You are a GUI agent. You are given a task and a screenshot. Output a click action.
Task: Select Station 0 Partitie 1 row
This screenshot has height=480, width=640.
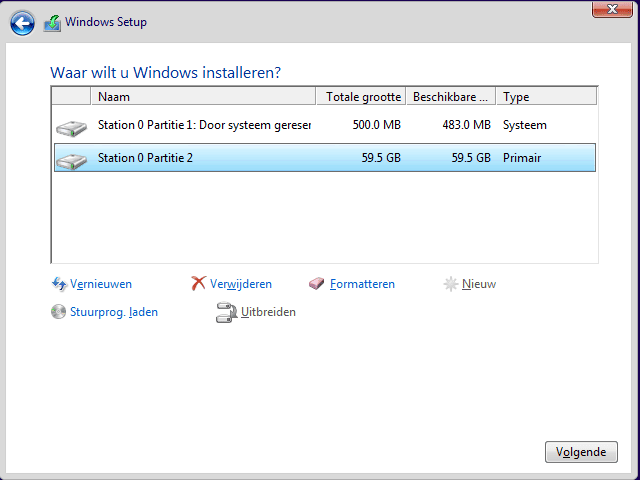(x=325, y=125)
